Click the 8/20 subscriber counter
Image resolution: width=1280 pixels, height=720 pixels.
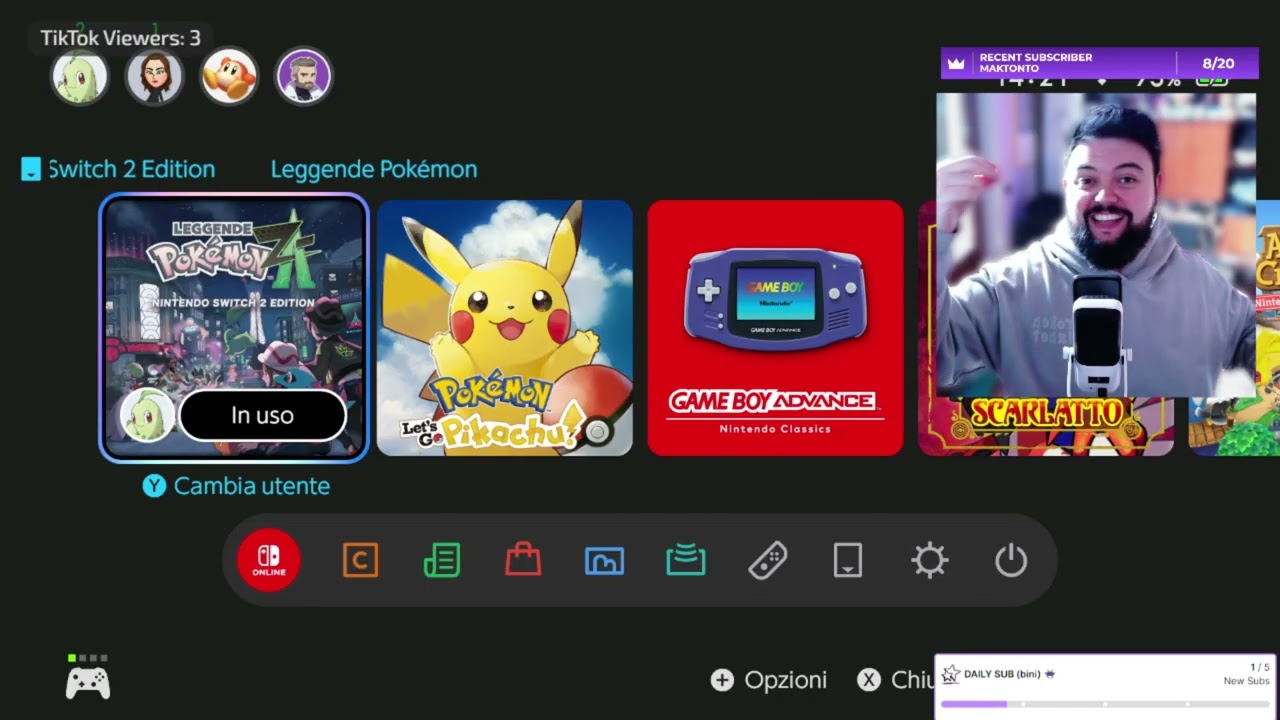pyautogui.click(x=1218, y=63)
